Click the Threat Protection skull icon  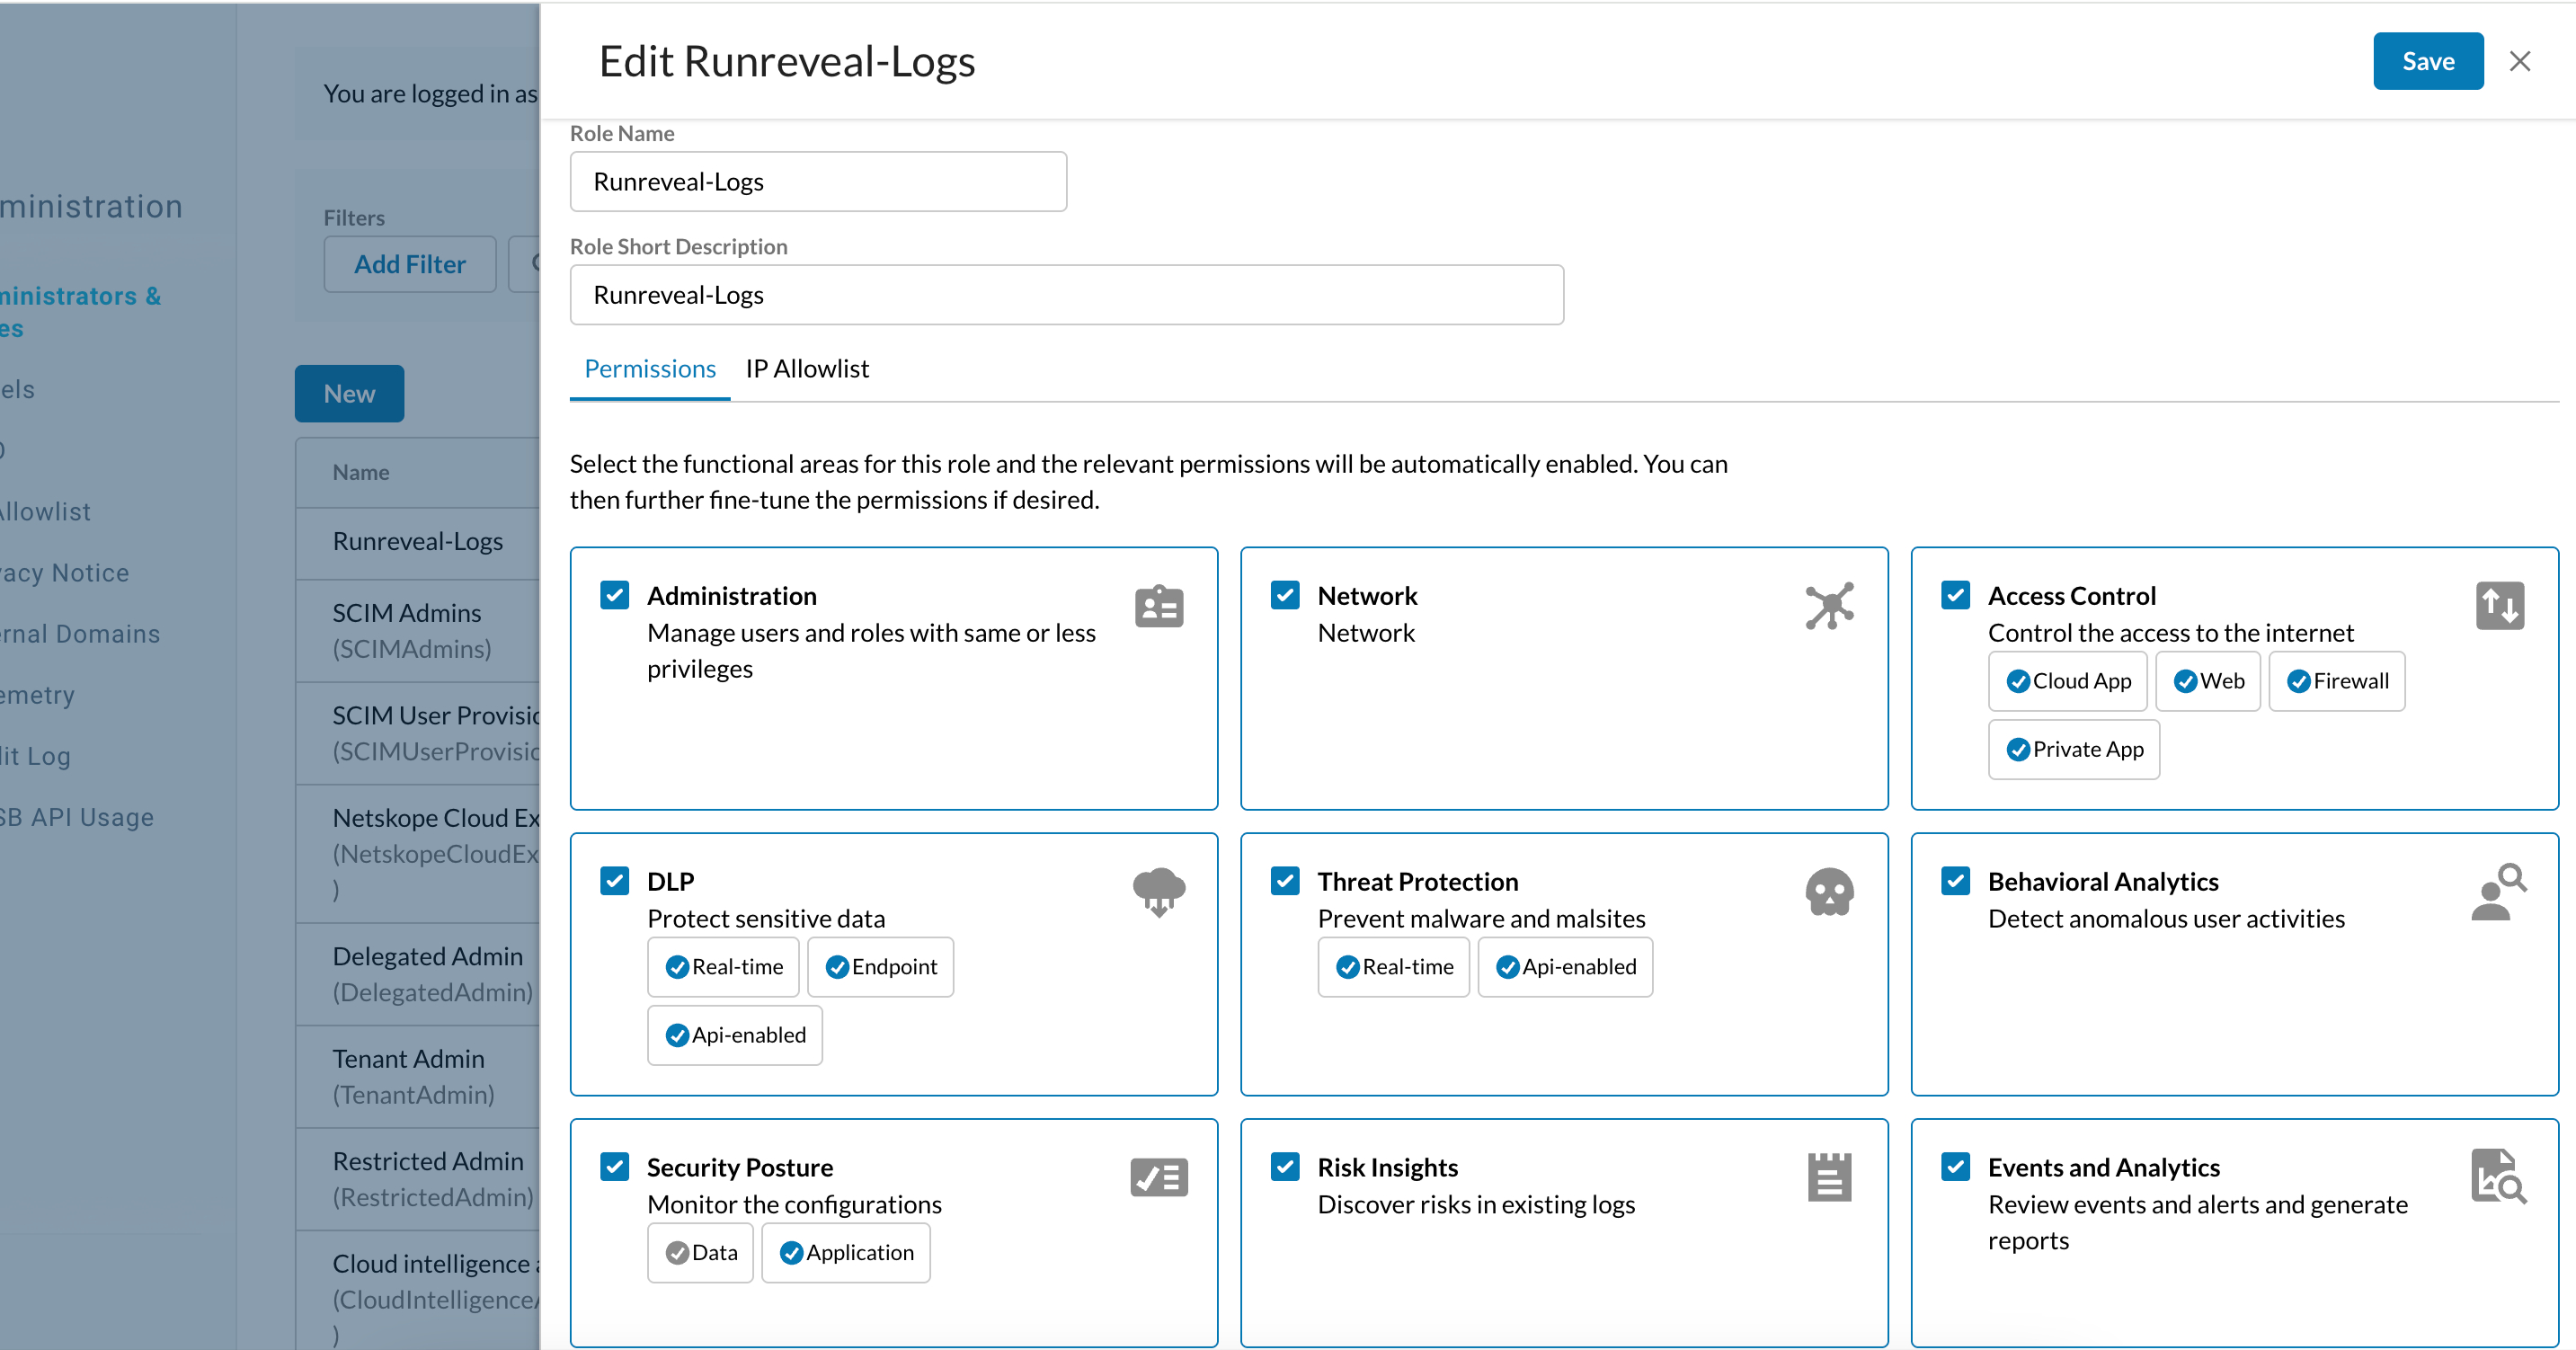[x=1829, y=892]
